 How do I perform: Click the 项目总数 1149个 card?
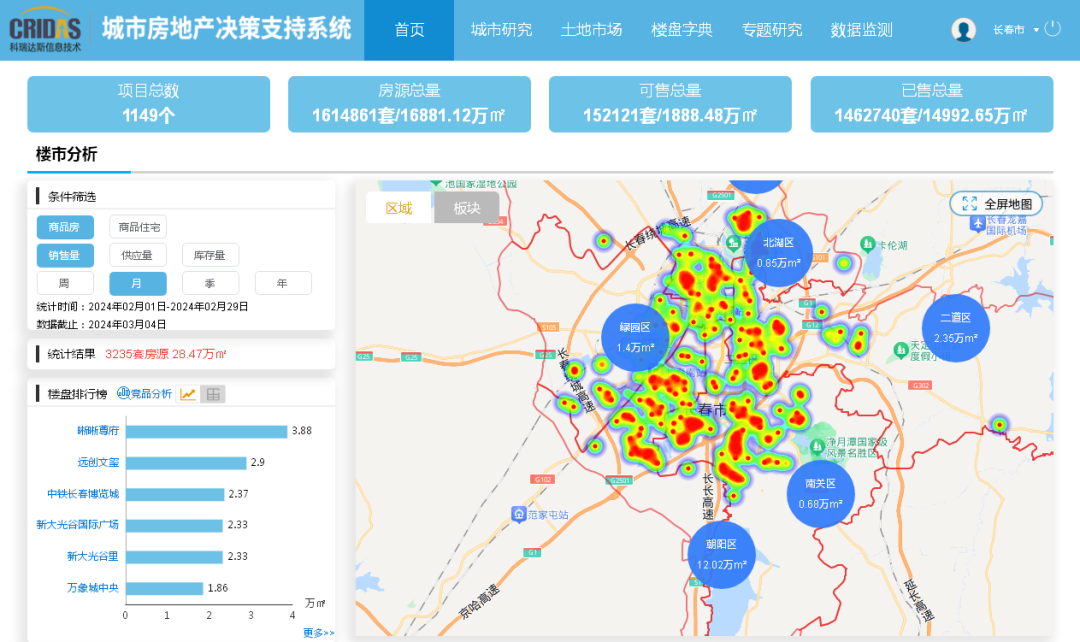pyautogui.click(x=149, y=104)
